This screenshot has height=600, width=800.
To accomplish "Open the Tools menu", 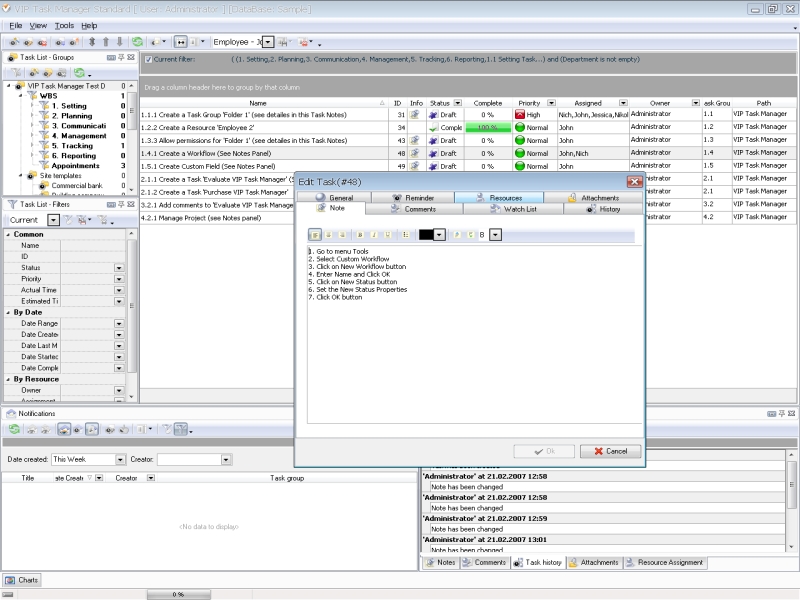I will [x=65, y=25].
